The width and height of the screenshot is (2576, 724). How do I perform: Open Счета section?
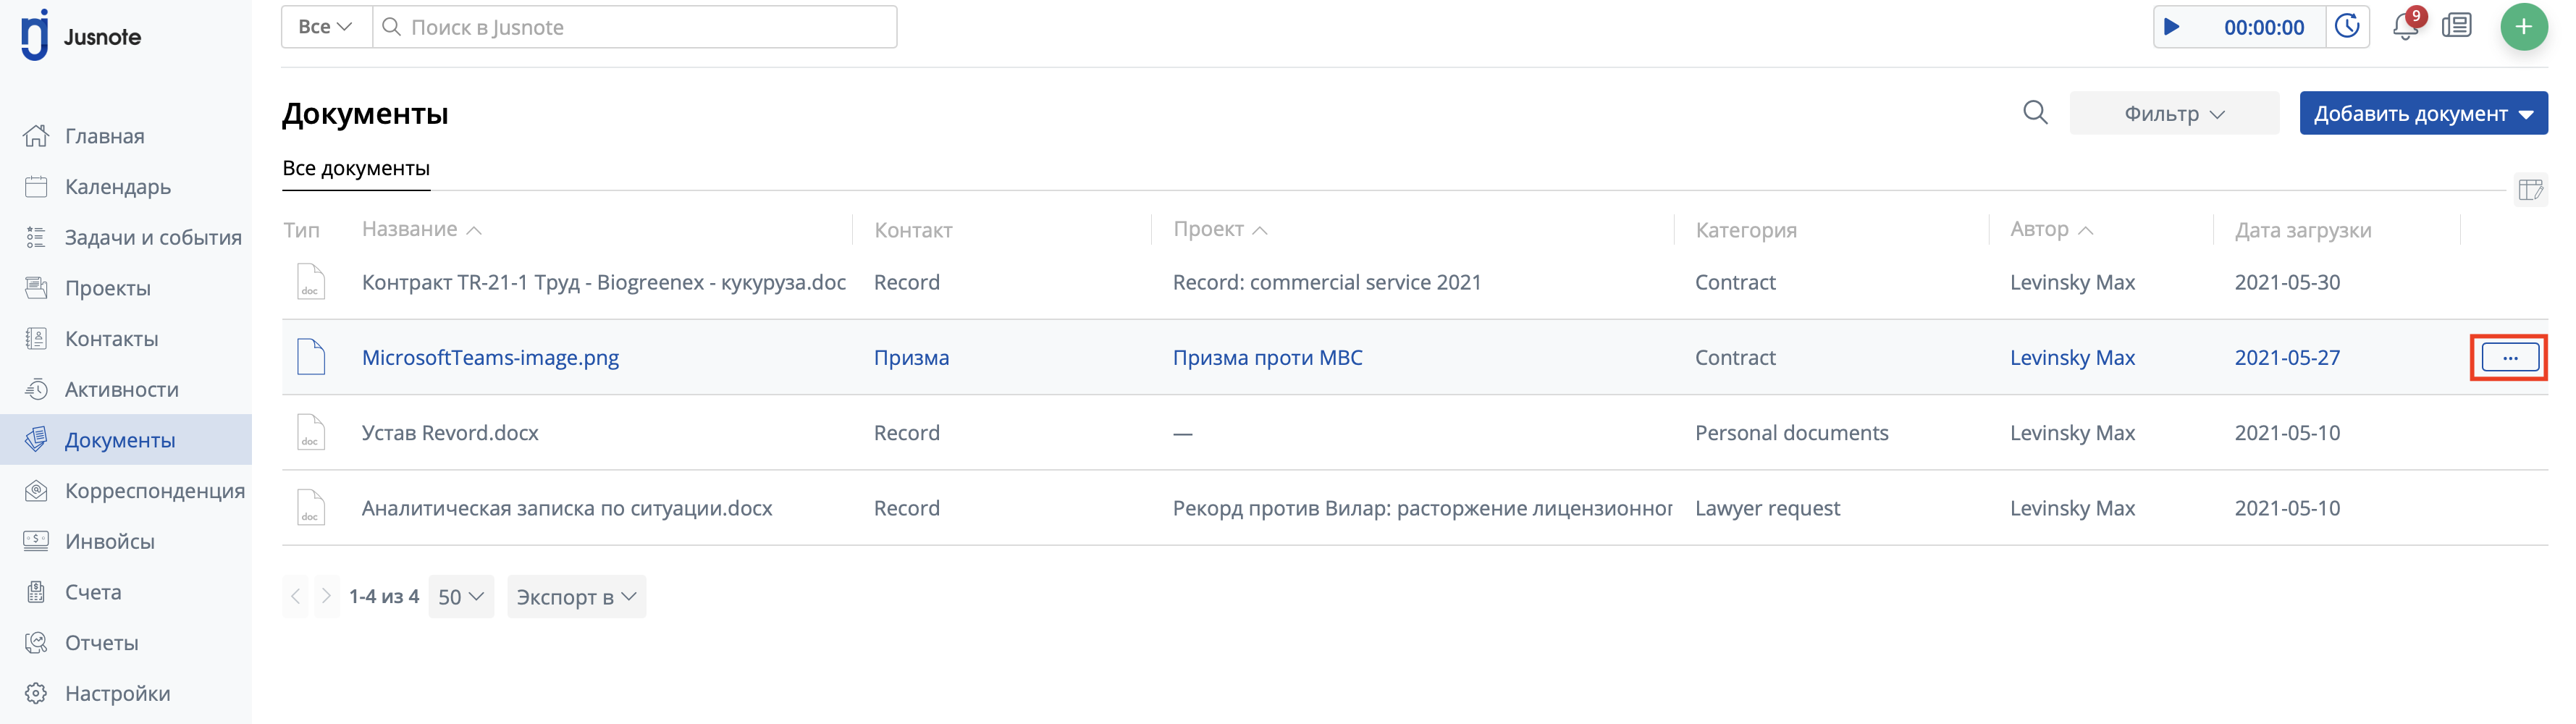click(93, 592)
